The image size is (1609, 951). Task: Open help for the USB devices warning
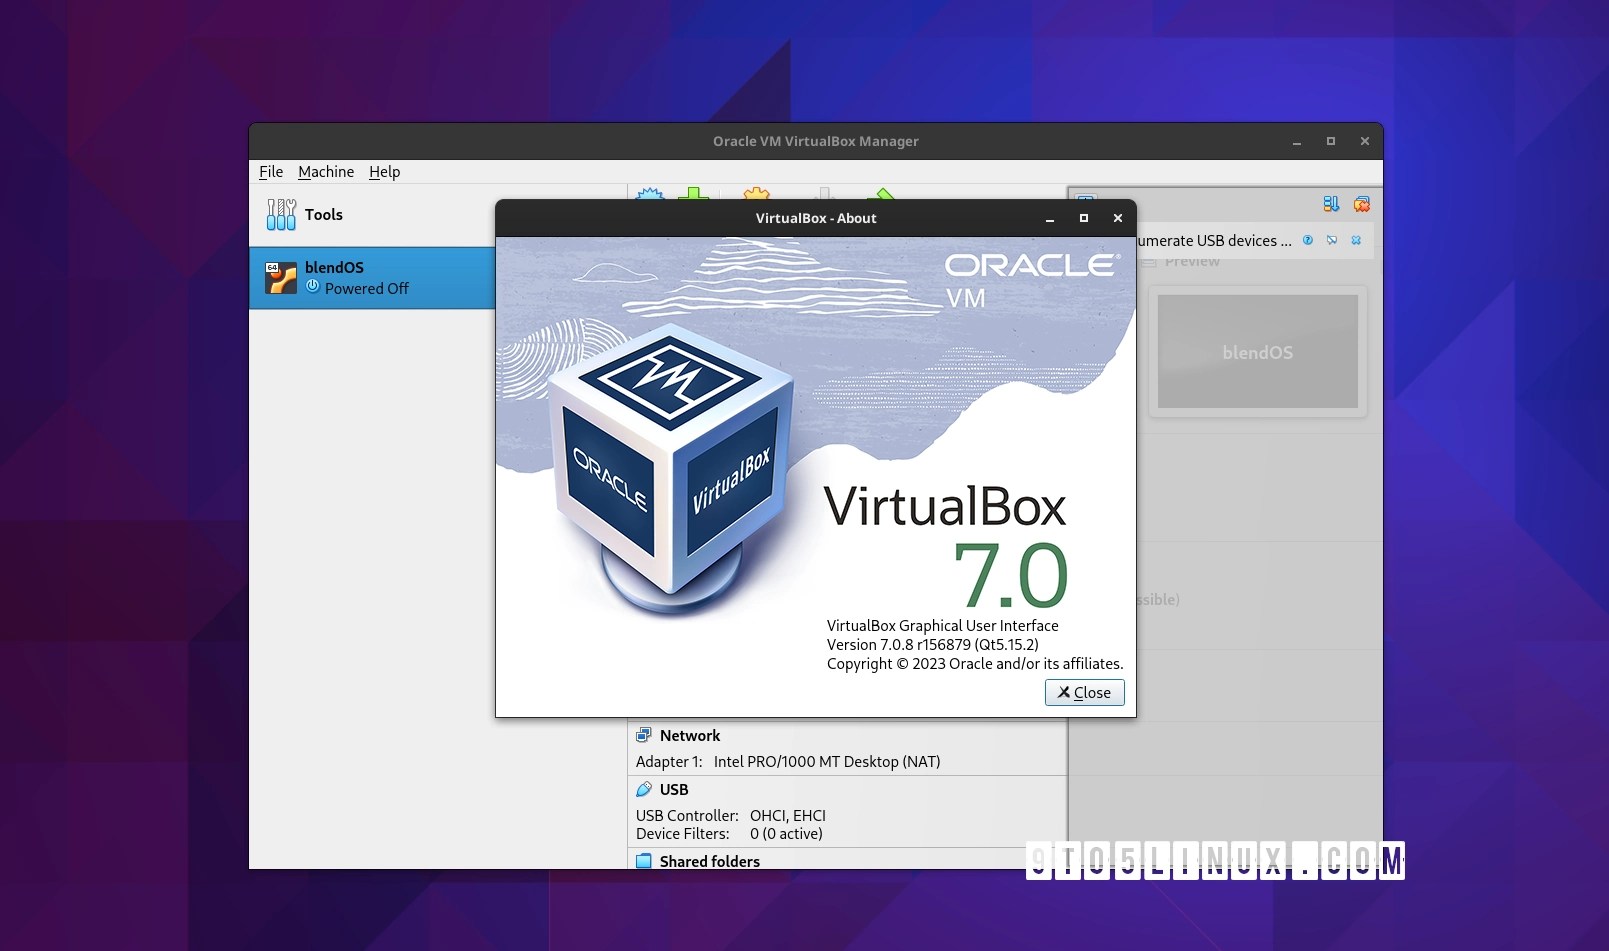pos(1306,240)
